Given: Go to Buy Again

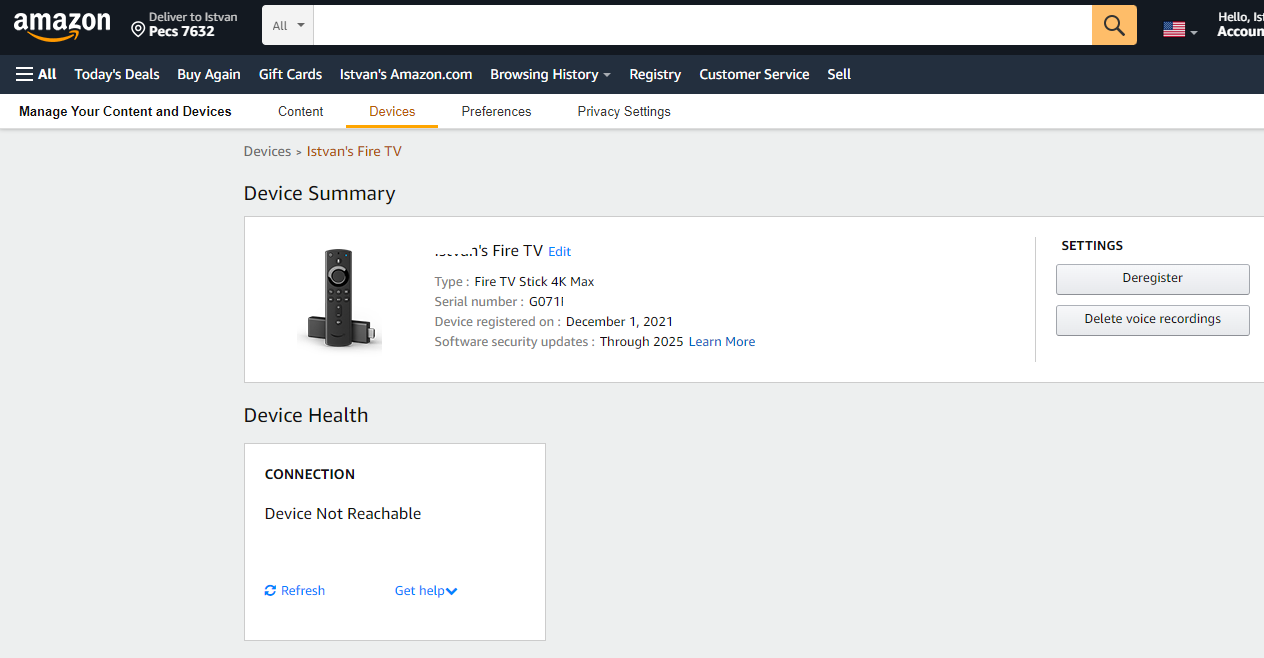Looking at the screenshot, I should (x=209, y=74).
